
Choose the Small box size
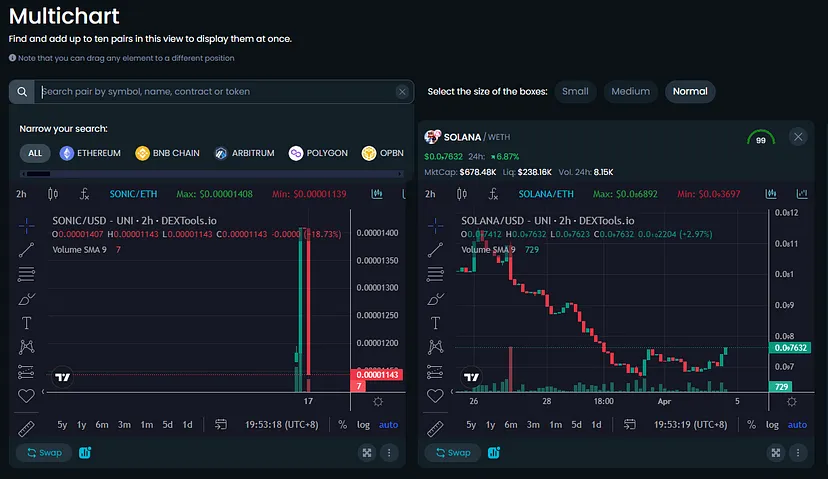point(575,91)
